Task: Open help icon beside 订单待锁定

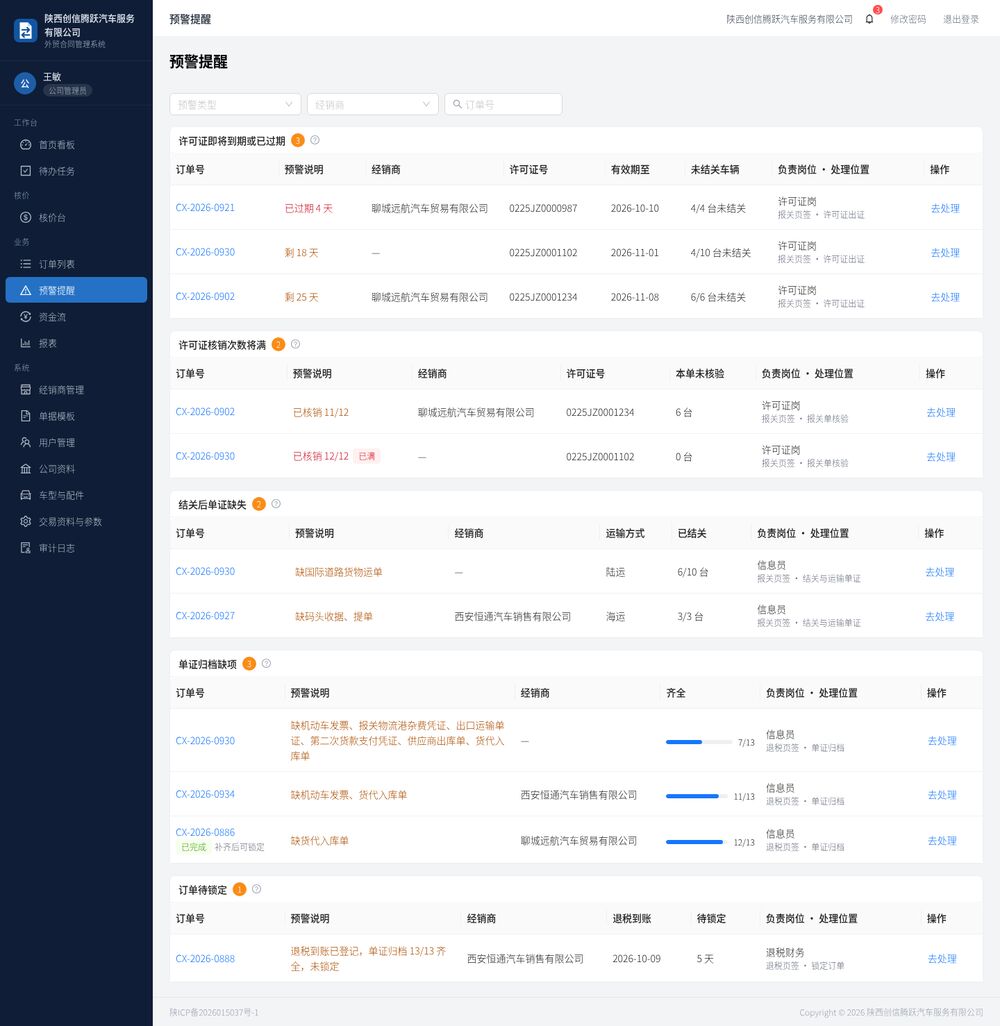Action: 257,889
